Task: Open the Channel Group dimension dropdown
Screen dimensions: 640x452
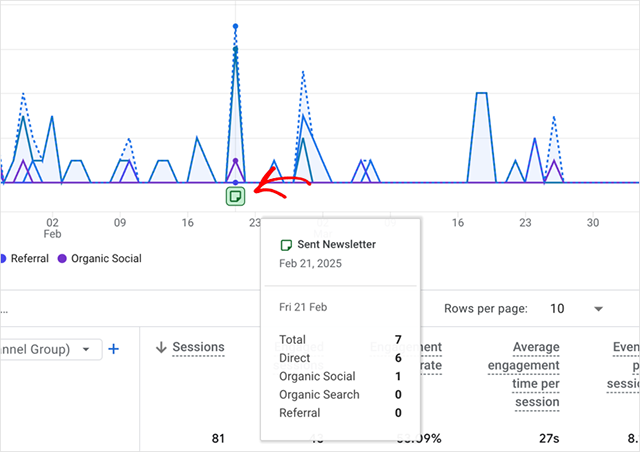Action: point(51,350)
